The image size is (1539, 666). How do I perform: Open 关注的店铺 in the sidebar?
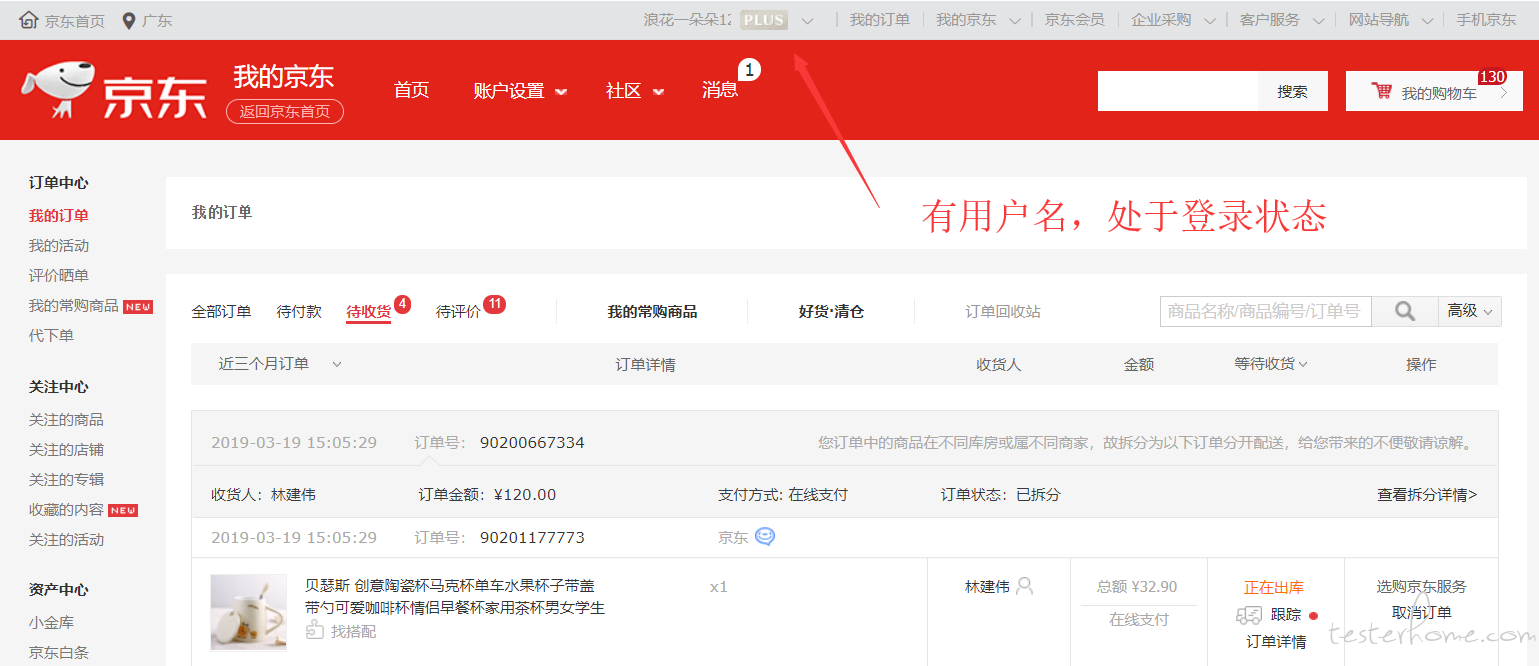pos(66,449)
